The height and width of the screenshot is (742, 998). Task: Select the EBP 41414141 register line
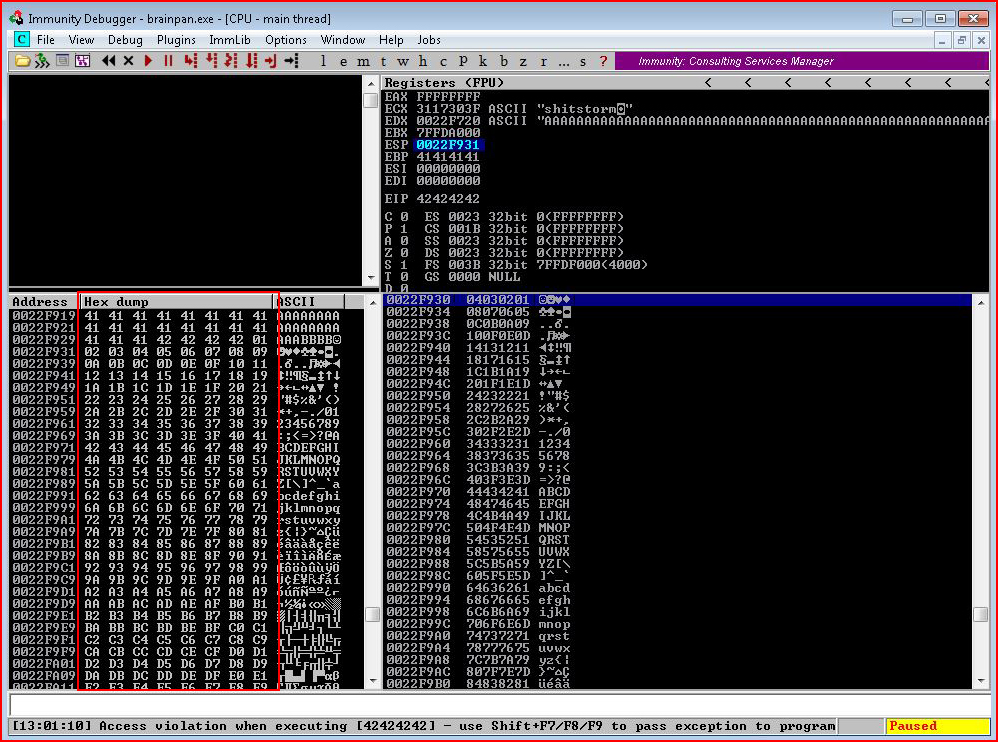[x=432, y=157]
